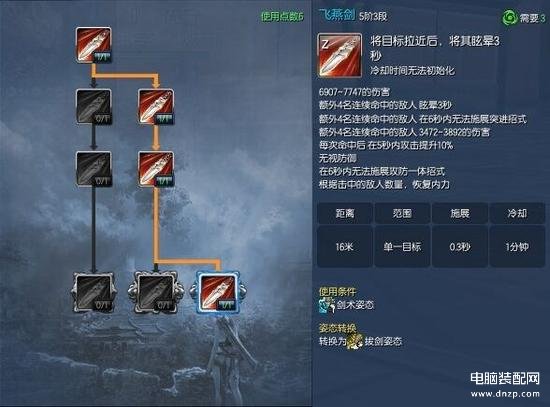550x407 pixels.
Task: Click the 剑术姿态 stance icon under 使用条件
Action: click(x=327, y=305)
